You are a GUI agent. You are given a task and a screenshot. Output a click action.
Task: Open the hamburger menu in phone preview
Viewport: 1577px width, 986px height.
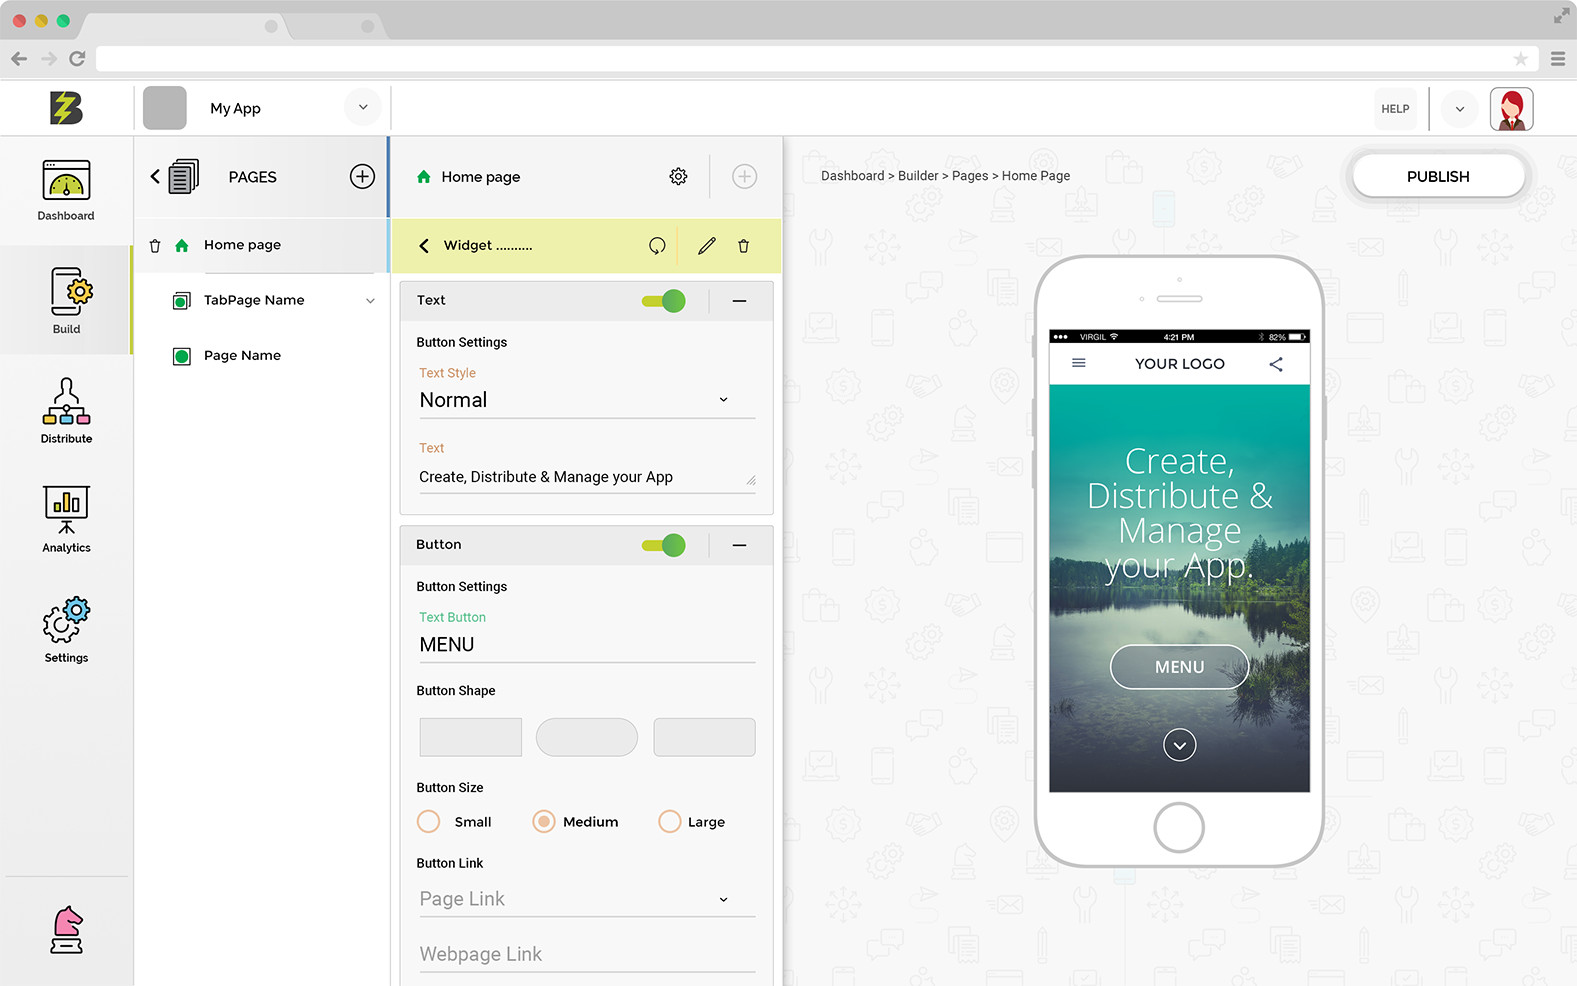click(1079, 363)
